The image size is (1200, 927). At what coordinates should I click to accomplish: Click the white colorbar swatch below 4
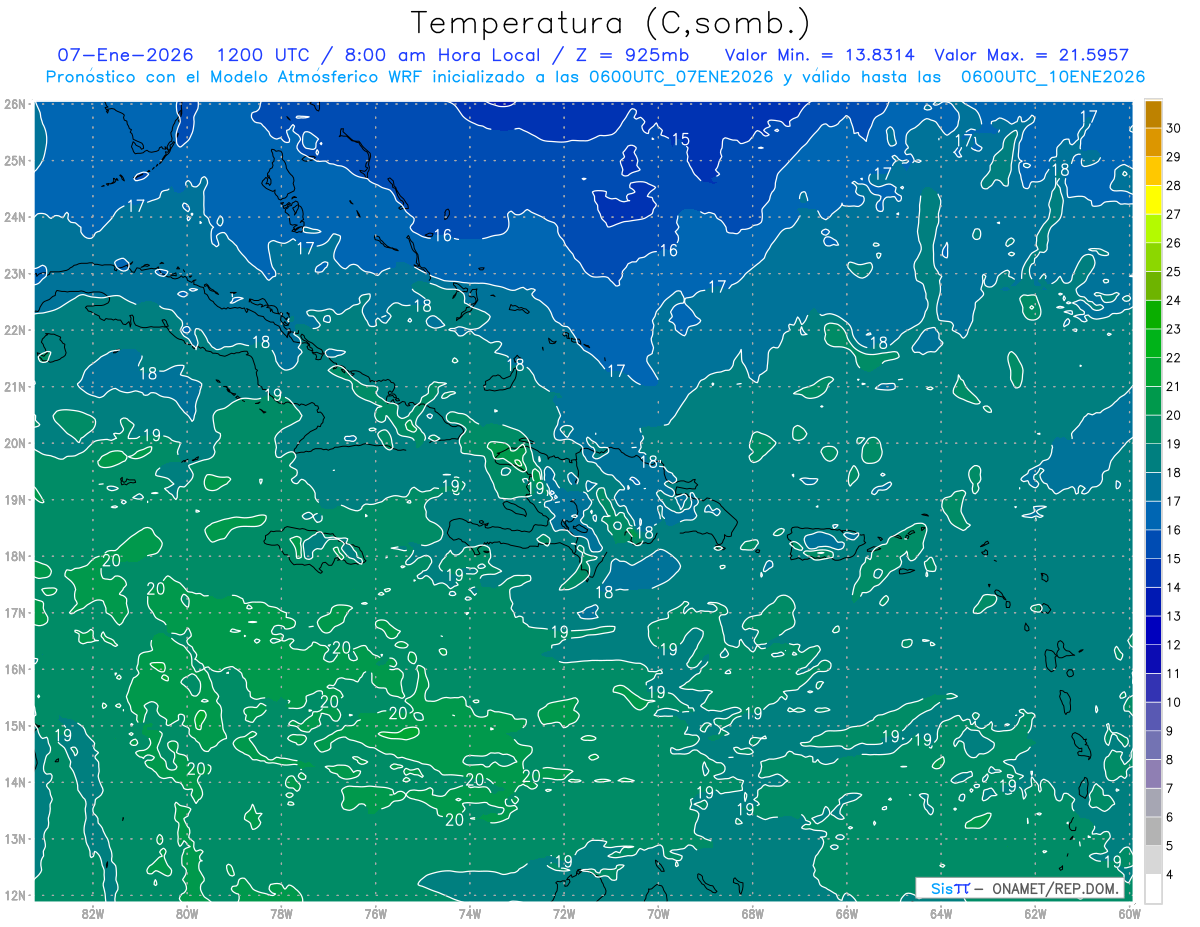click(x=1153, y=887)
